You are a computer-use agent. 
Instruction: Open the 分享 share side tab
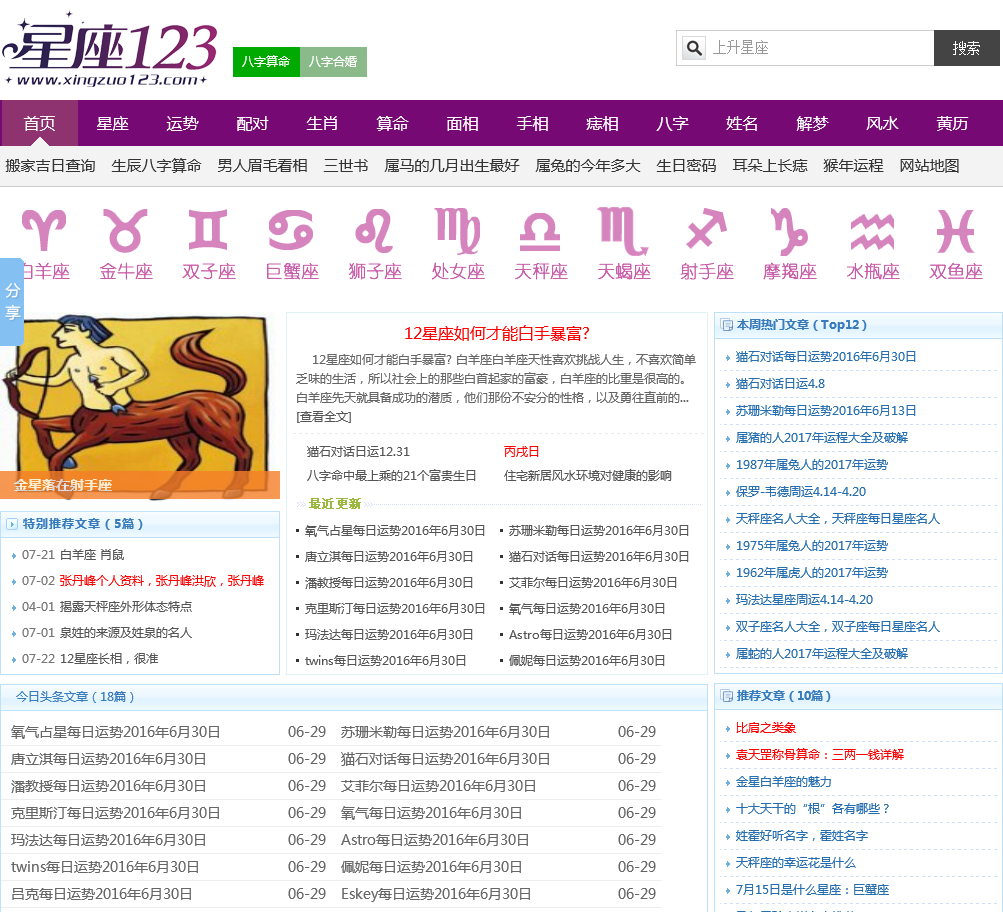click(x=12, y=301)
